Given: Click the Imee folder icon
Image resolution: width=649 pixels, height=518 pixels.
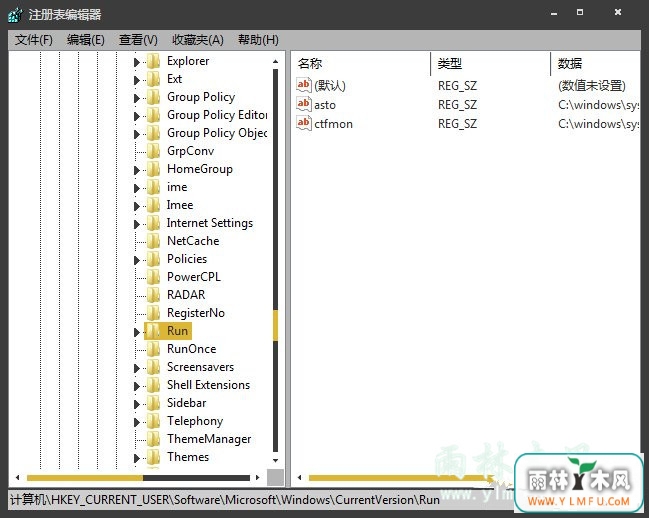Looking at the screenshot, I should click(154, 205).
